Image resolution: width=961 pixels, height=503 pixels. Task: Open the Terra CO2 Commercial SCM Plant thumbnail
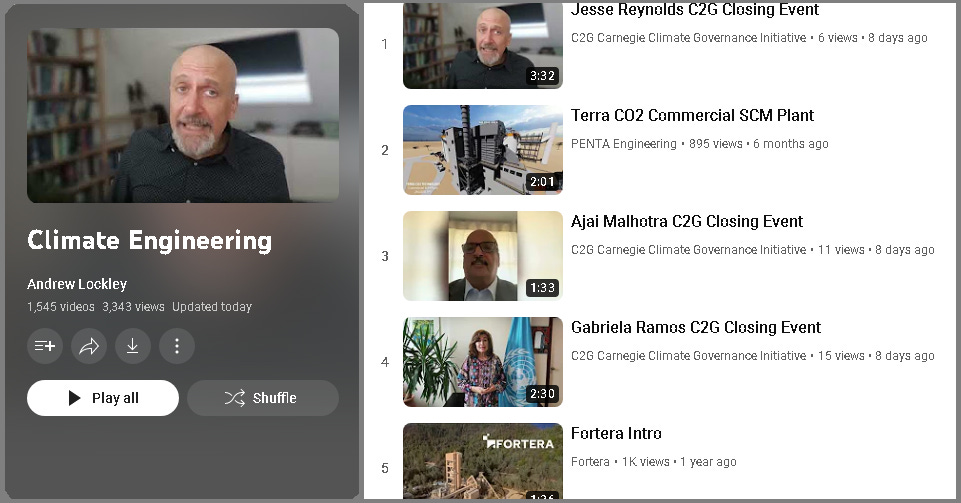pyautogui.click(x=483, y=150)
